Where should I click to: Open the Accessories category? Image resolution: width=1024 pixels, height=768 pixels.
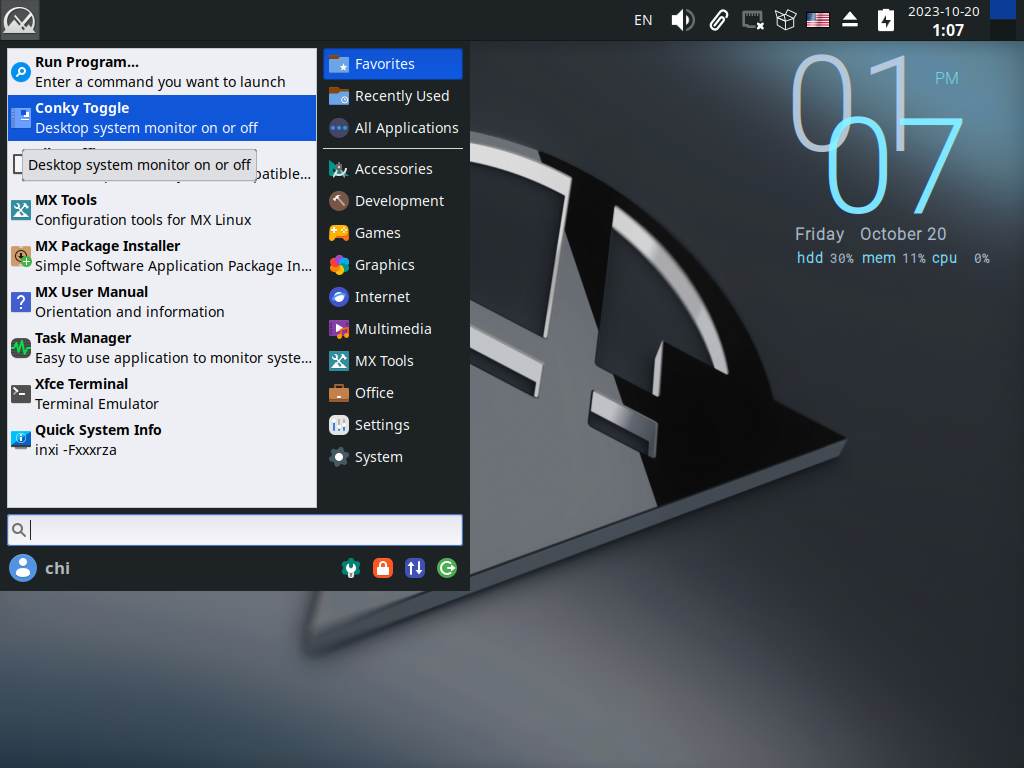(x=393, y=169)
